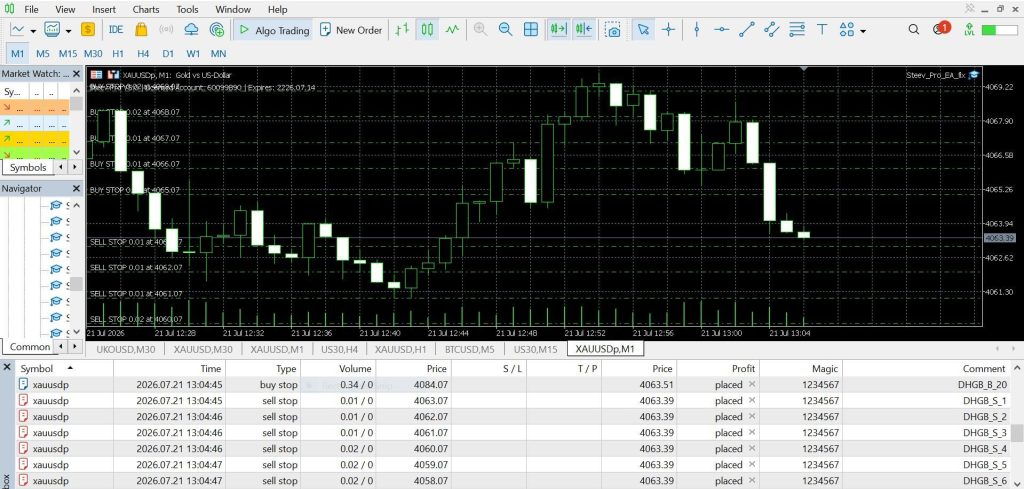Tile chart windows with grid icon
1024x489 pixels.
point(531,29)
